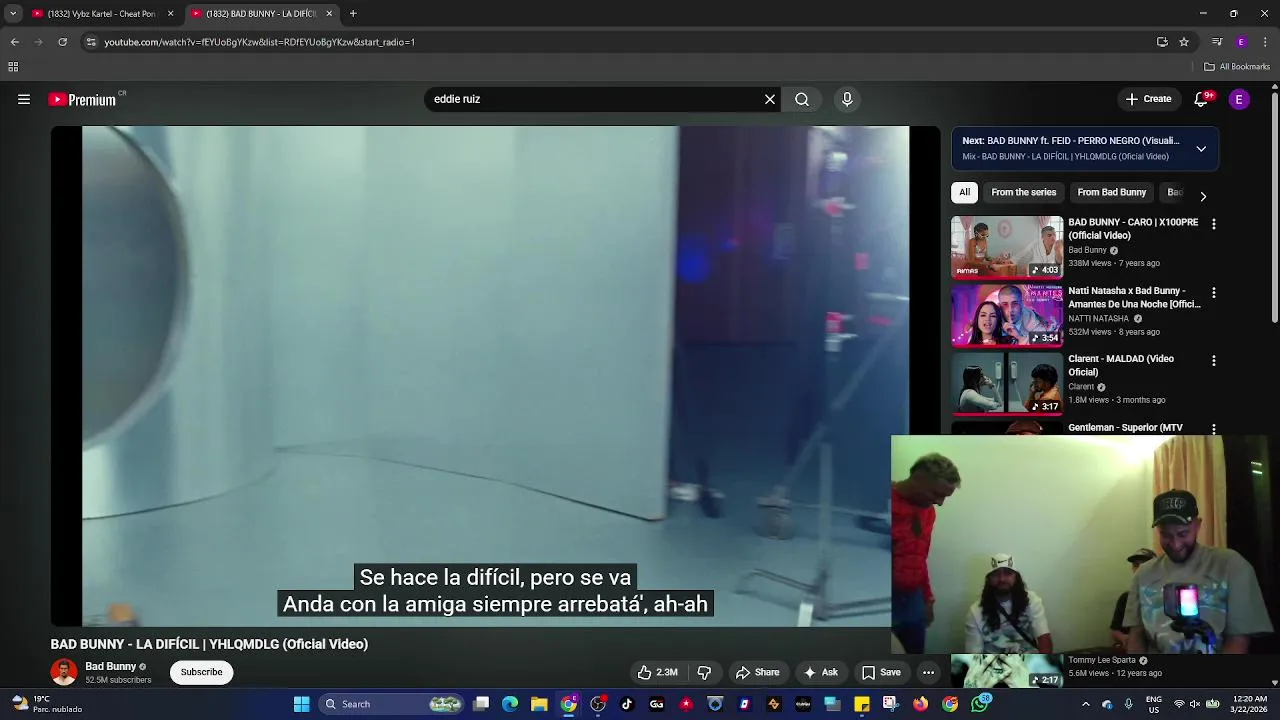Install or cast icon in address bar

[x=1162, y=42]
